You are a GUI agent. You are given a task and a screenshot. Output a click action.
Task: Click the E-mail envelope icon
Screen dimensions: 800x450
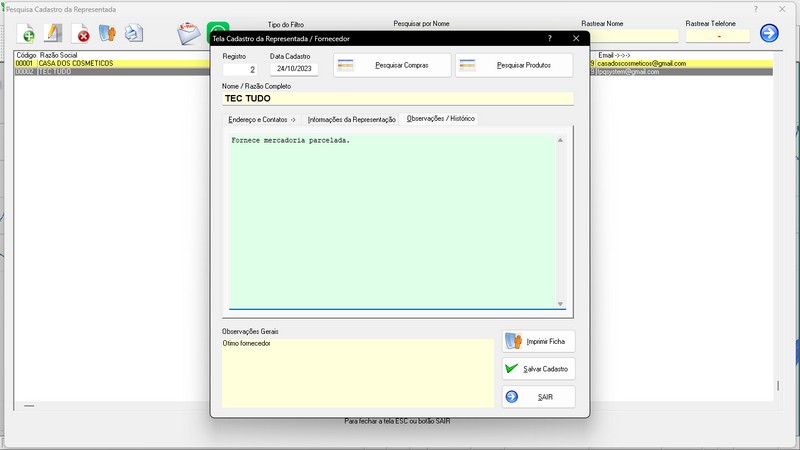pos(189,33)
